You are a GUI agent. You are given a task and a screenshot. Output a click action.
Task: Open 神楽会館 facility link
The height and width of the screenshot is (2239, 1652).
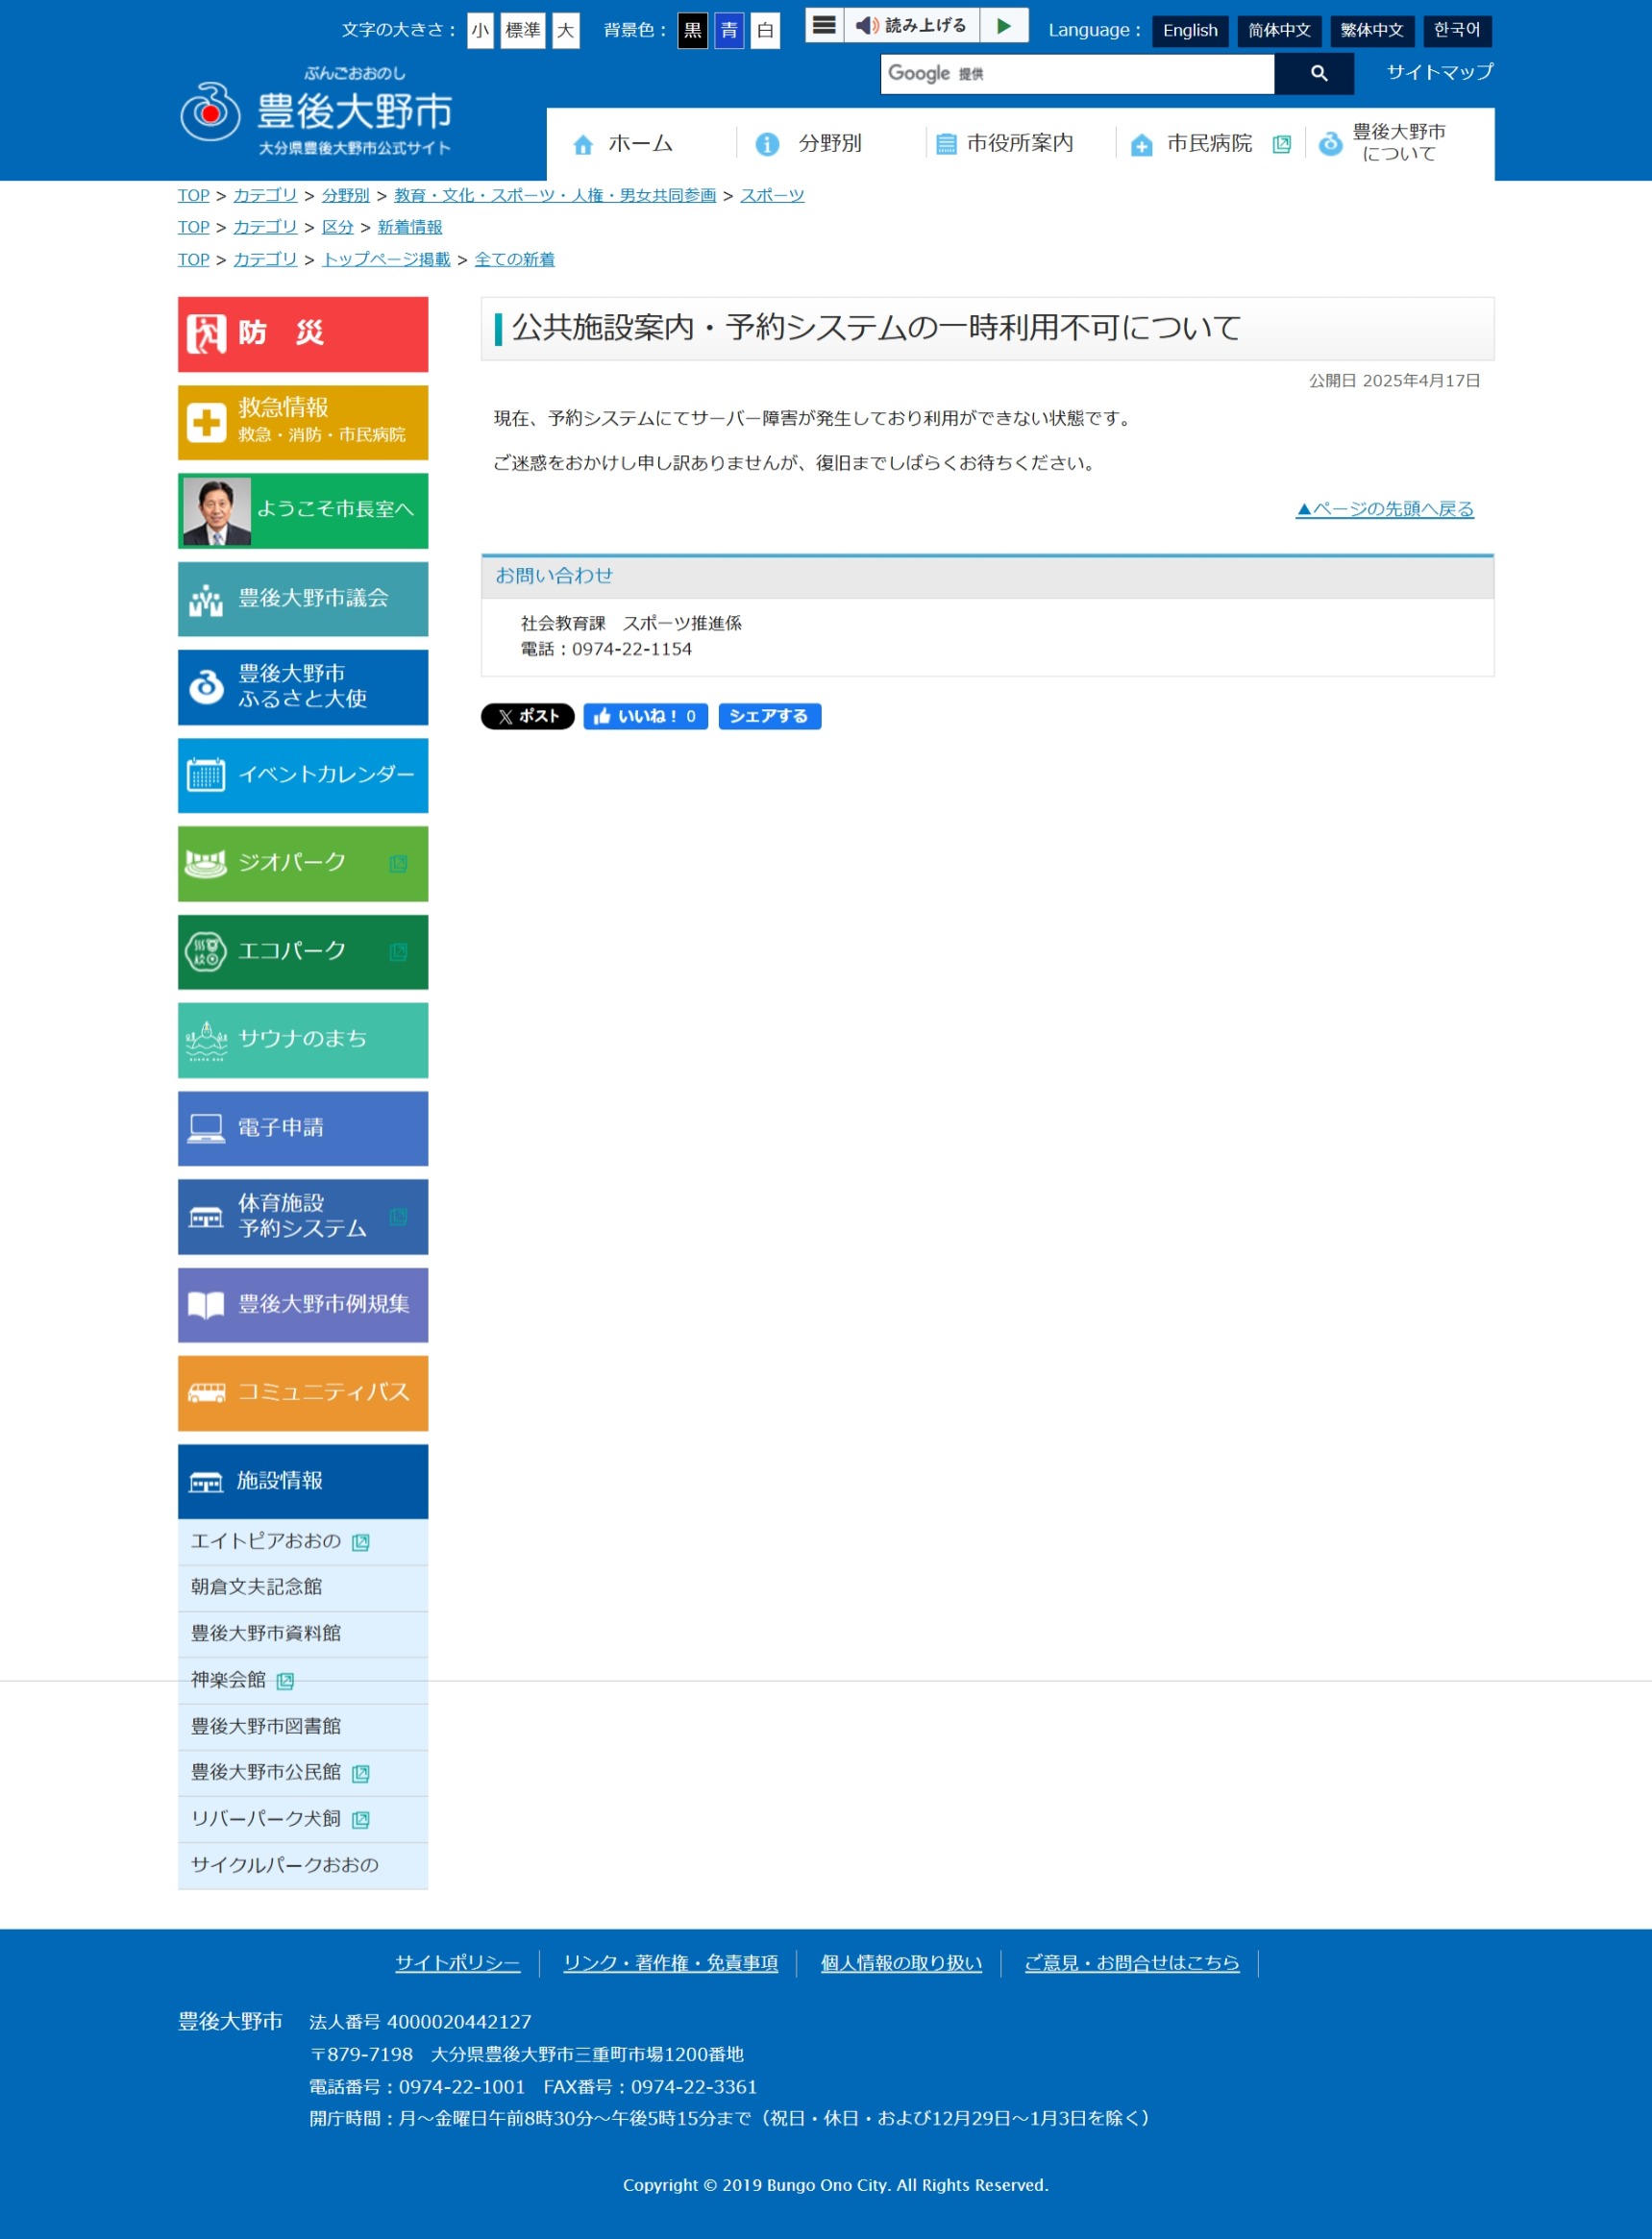303,1682
